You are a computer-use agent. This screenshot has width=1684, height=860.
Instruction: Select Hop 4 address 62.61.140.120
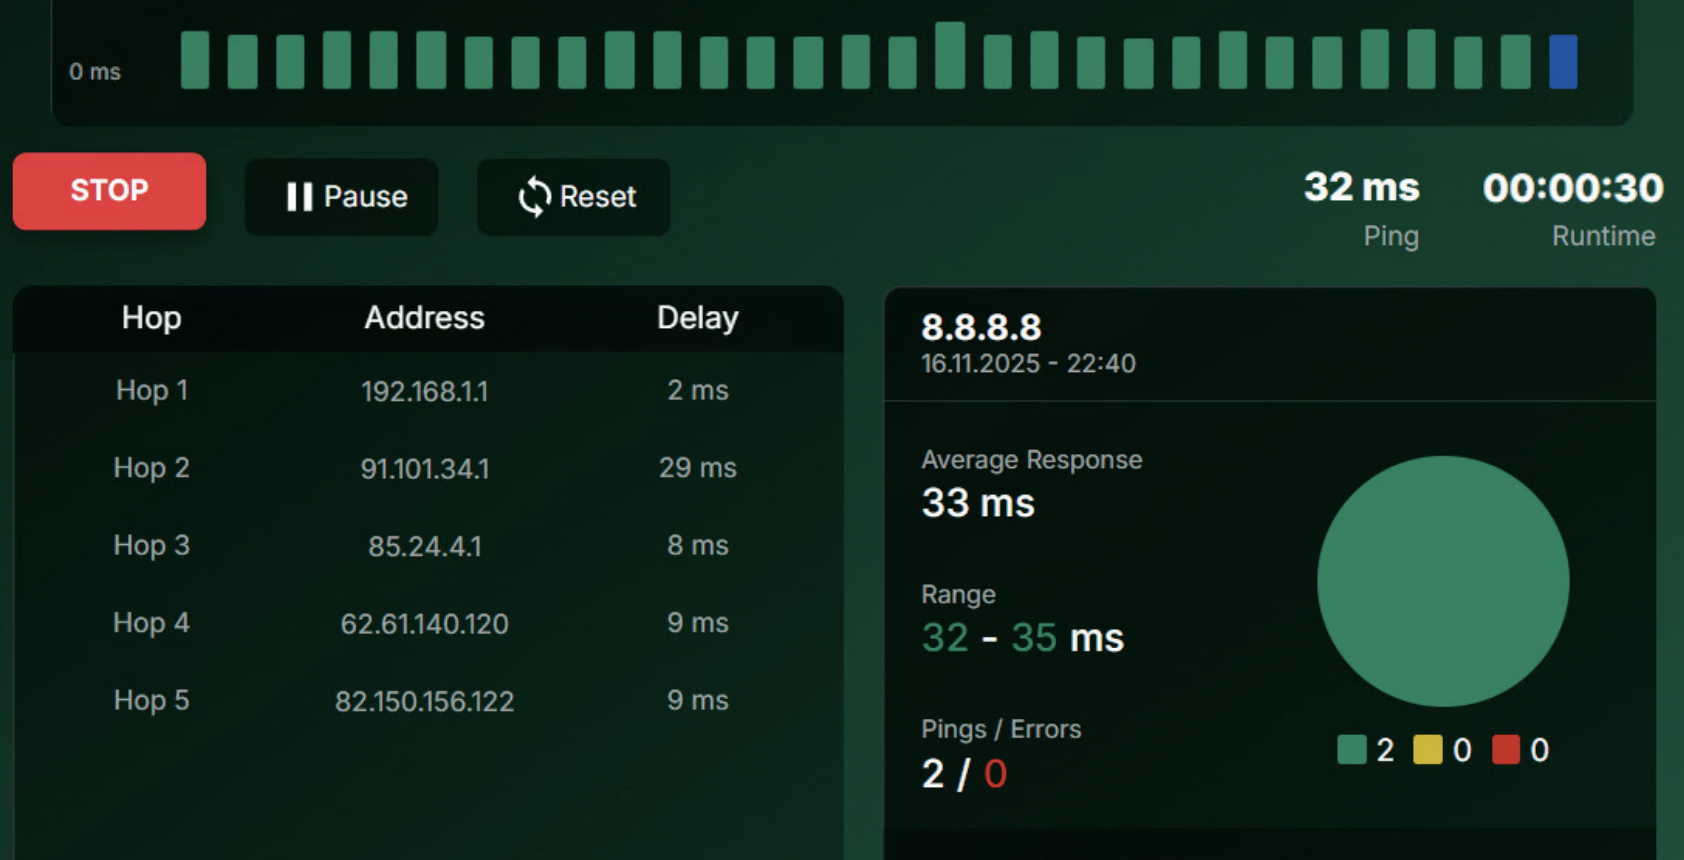coord(425,624)
